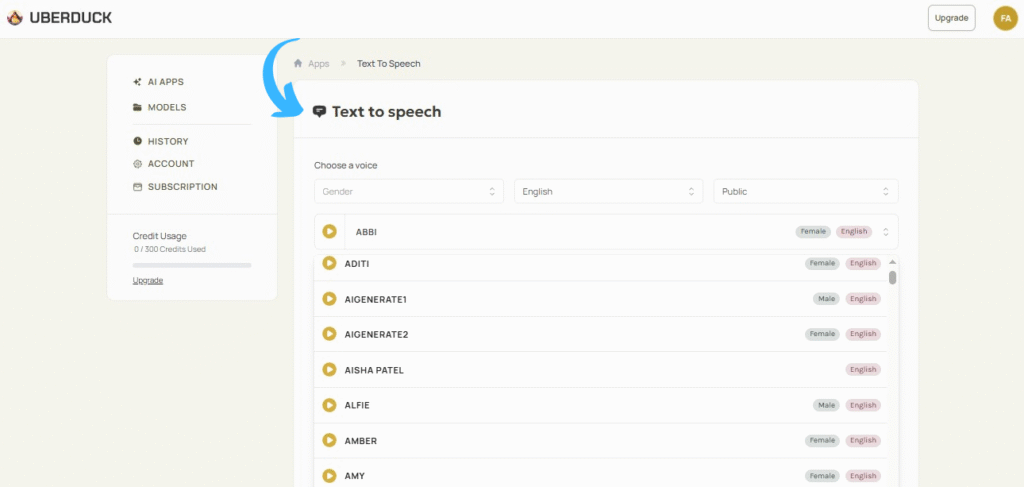Click the History clock icon

[x=137, y=141]
